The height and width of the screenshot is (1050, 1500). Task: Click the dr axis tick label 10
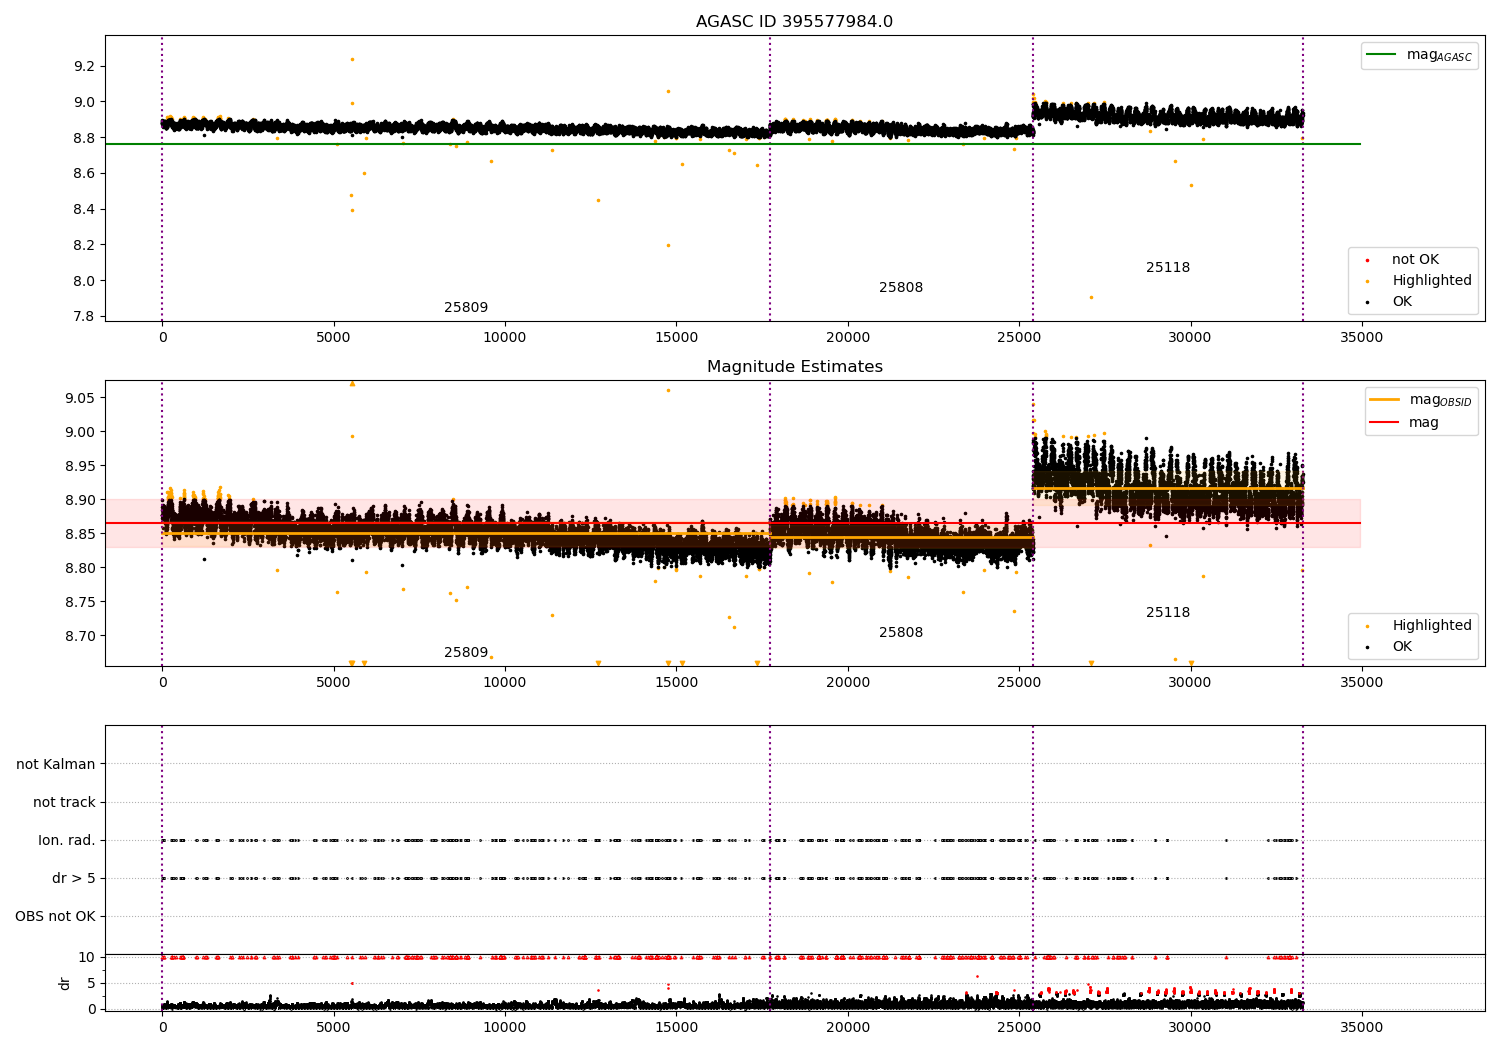point(87,957)
